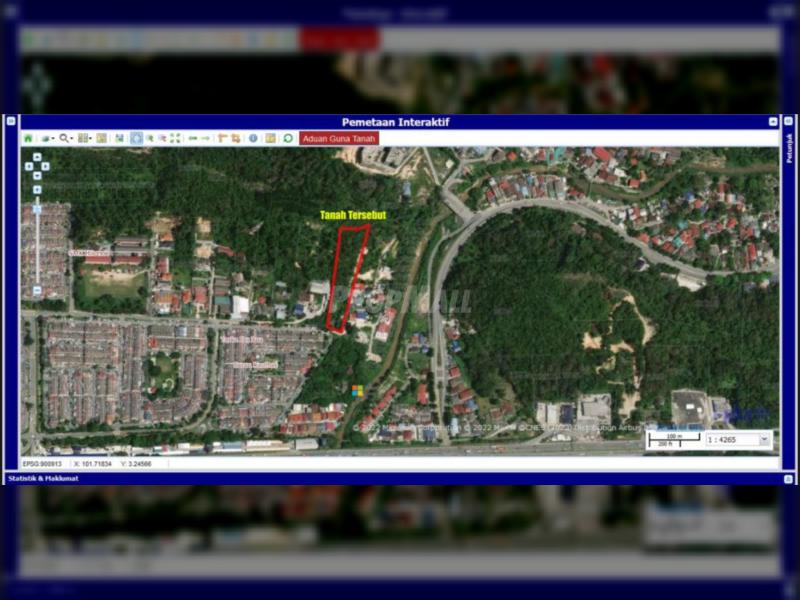Click the next view right arrow
This screenshot has width=800, height=600.
[x=206, y=139]
